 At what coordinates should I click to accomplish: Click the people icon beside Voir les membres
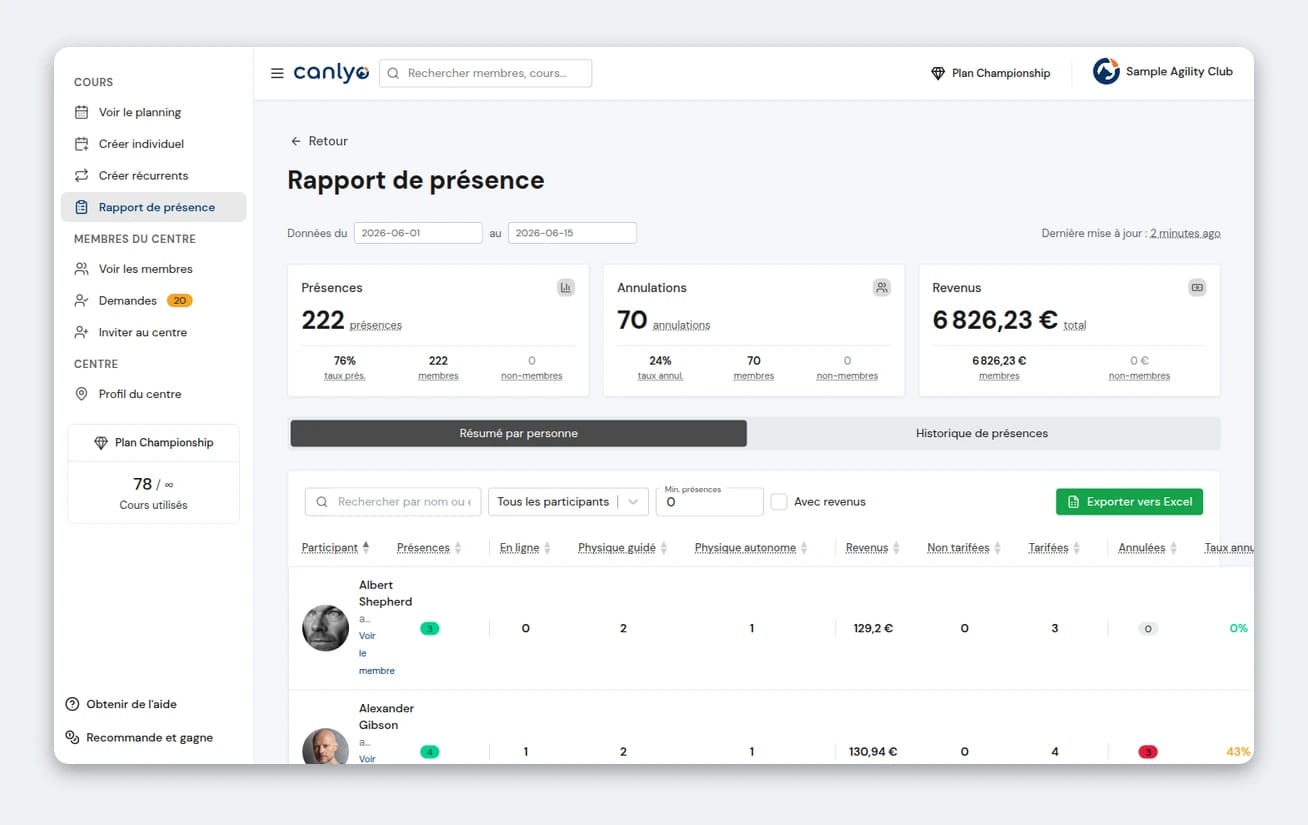pos(82,269)
